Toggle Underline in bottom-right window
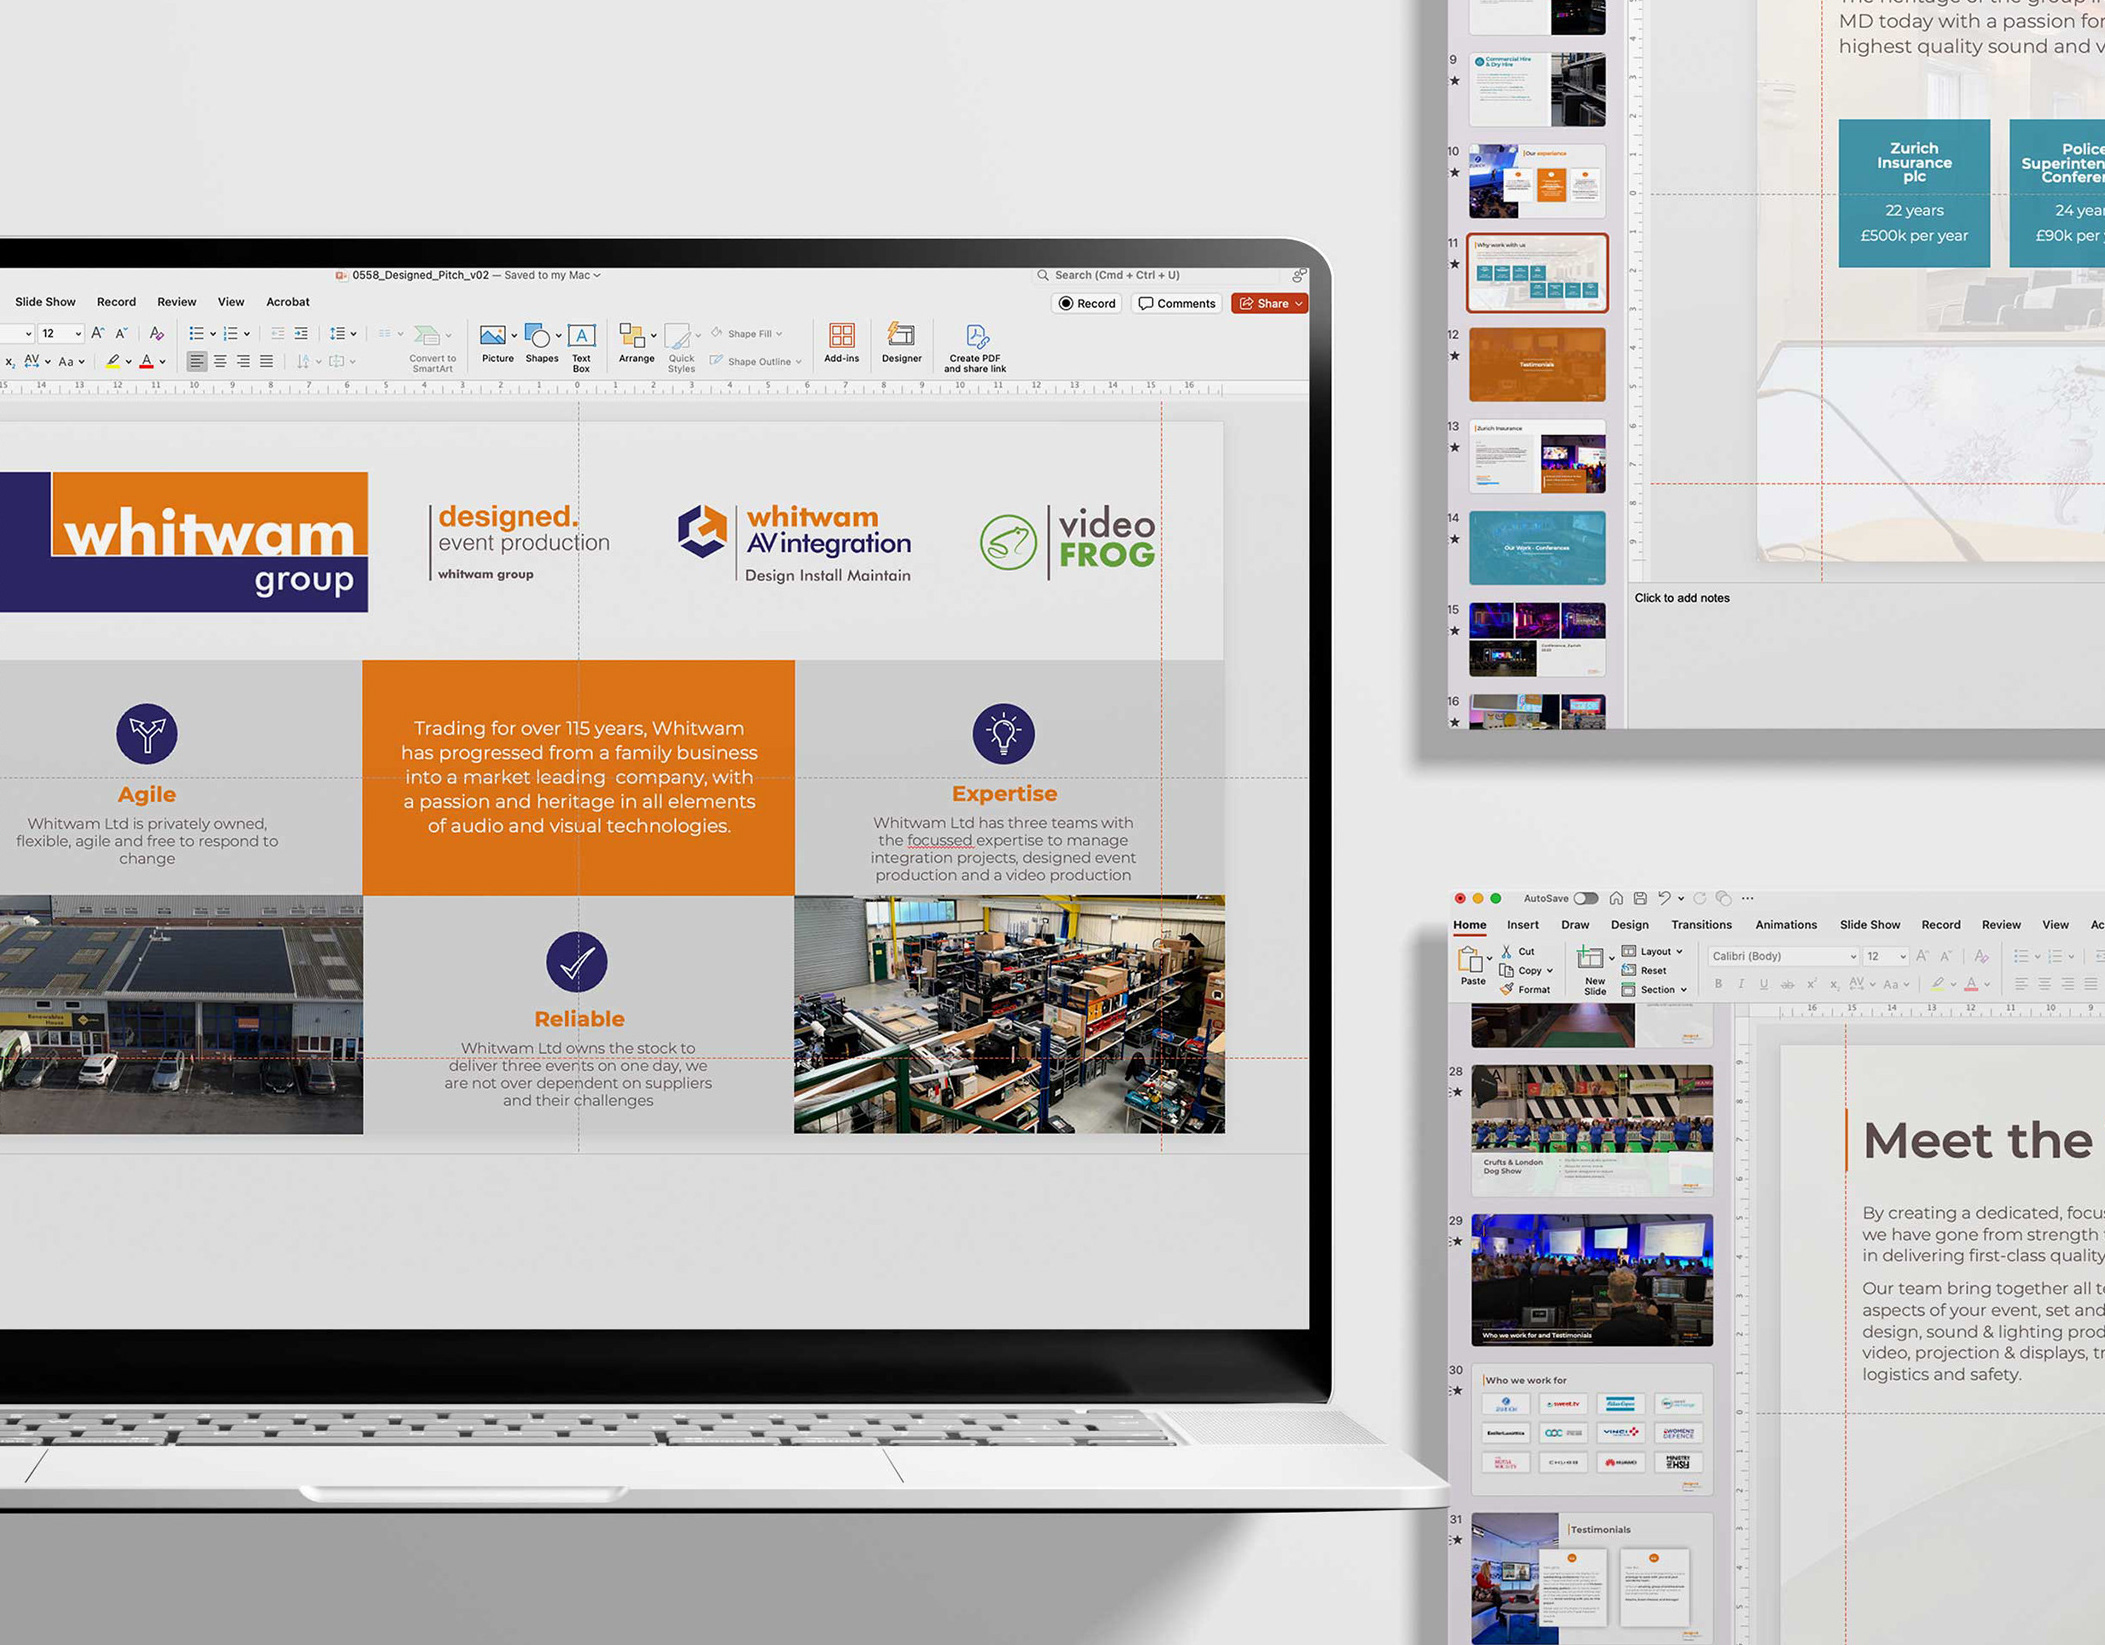Screen dimensions: 2105x1645 pos(1764,985)
